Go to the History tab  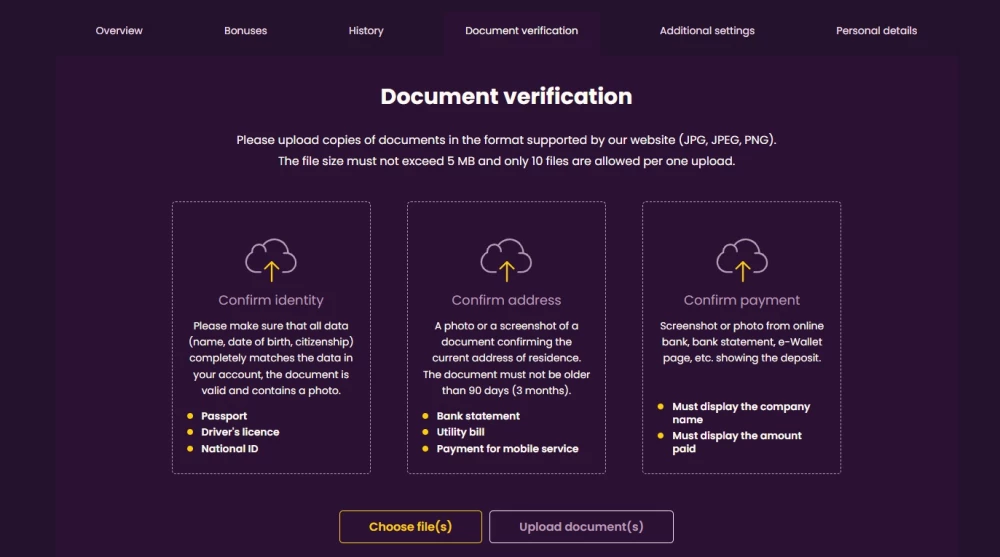tap(366, 31)
